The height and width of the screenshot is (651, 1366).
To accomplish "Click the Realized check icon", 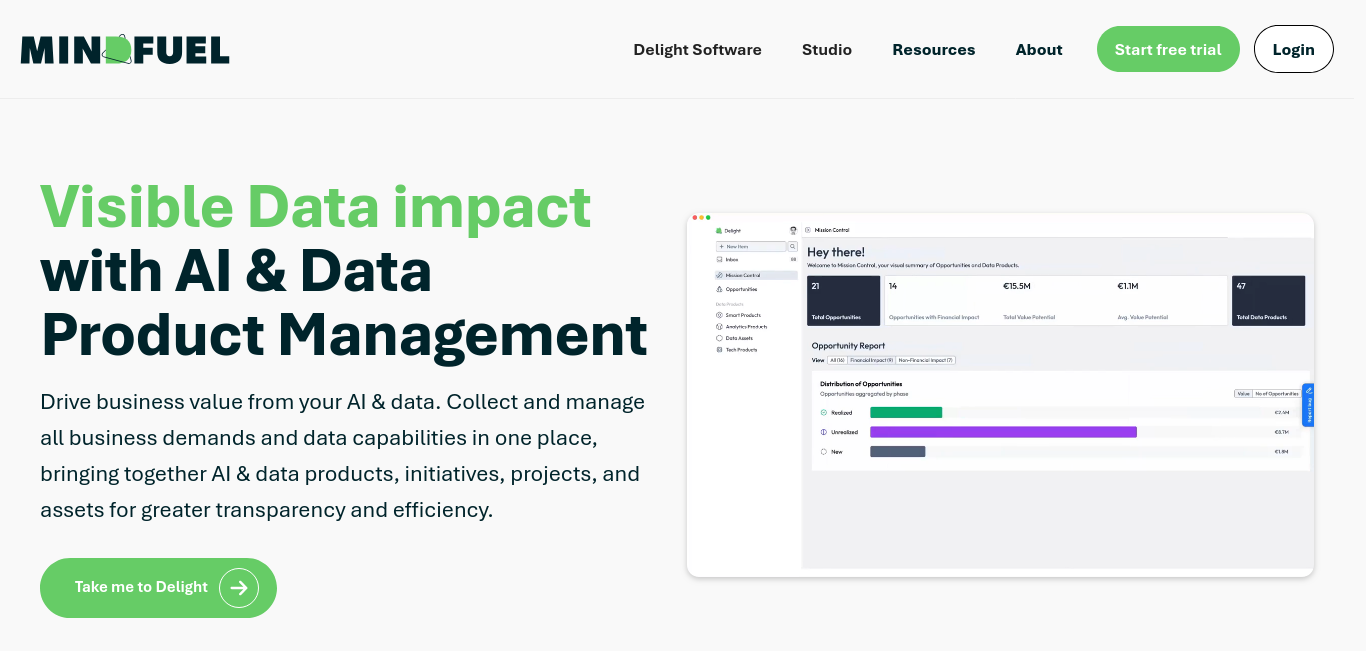I will tap(824, 412).
